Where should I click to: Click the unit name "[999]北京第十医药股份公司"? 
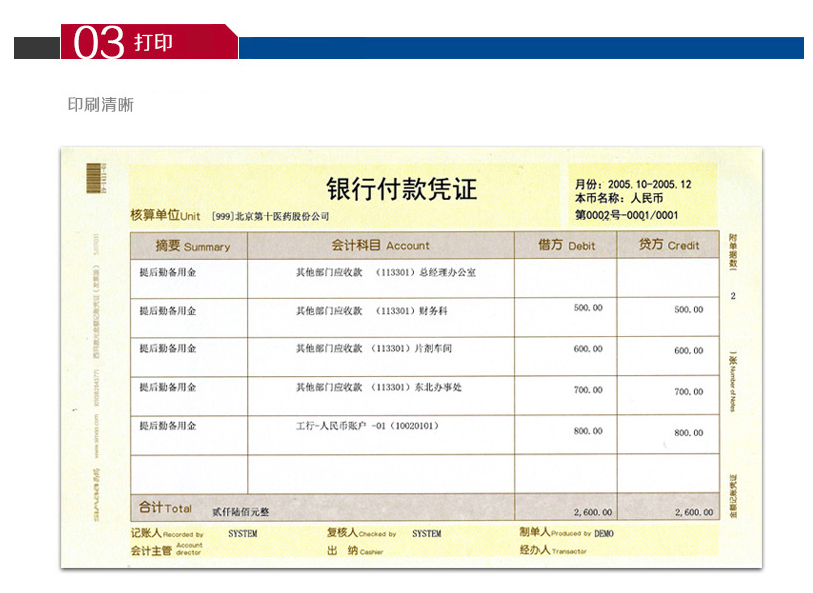[270, 216]
